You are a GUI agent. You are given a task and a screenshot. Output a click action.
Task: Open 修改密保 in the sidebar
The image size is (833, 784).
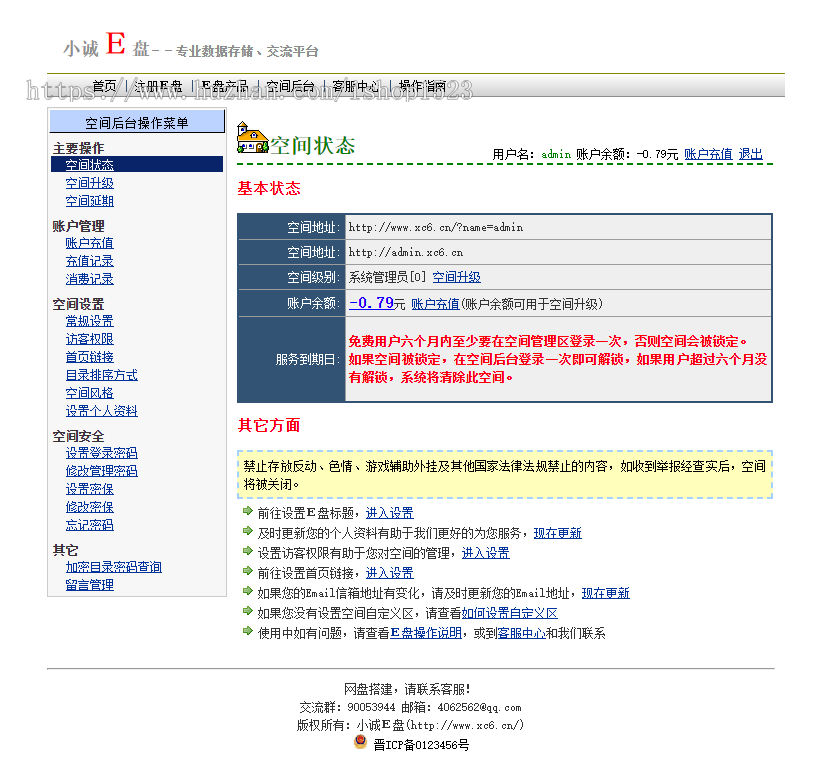tap(89, 507)
